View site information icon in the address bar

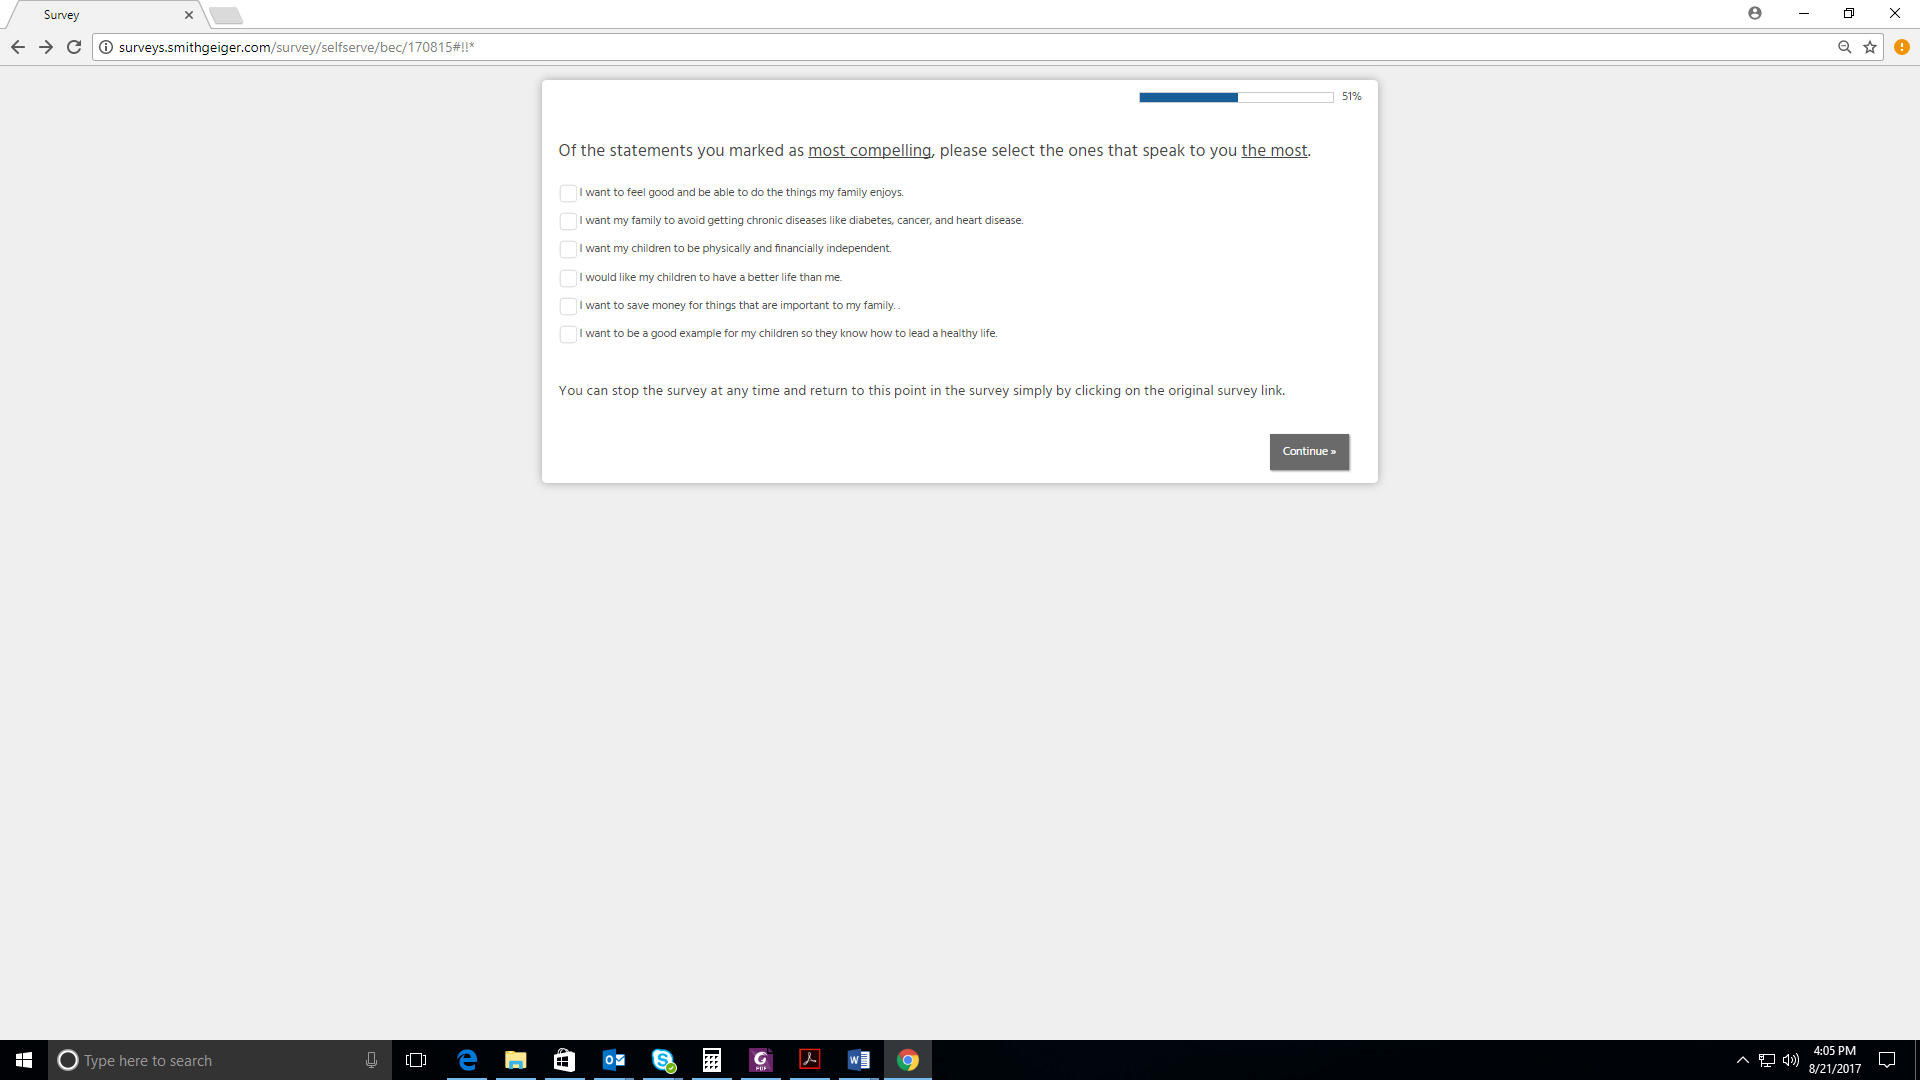106,47
